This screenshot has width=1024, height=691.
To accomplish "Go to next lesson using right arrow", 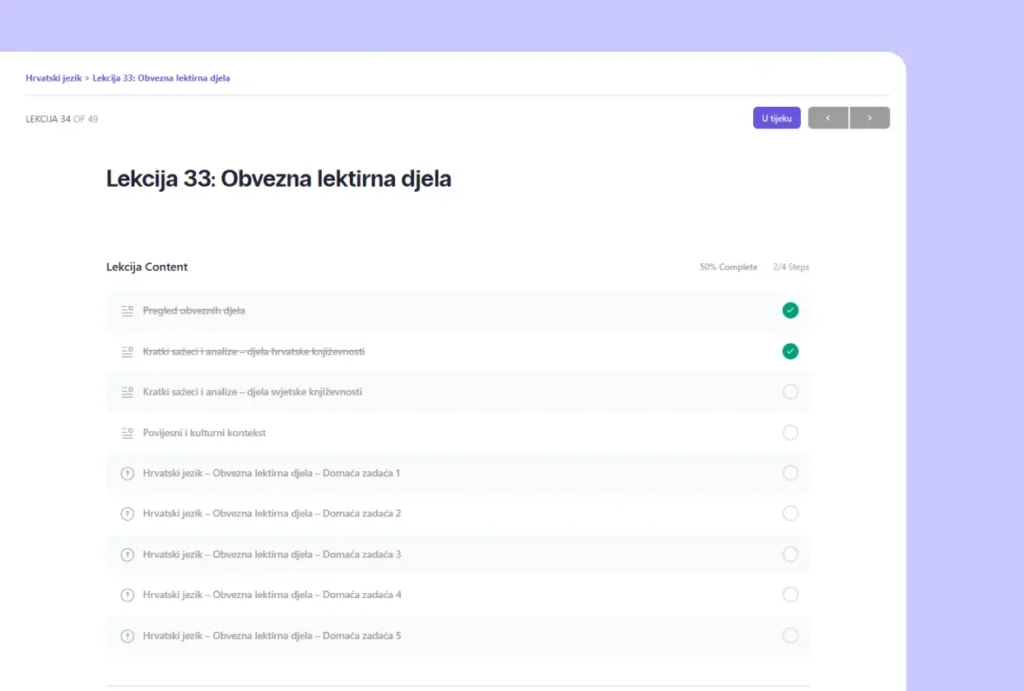I will [869, 118].
